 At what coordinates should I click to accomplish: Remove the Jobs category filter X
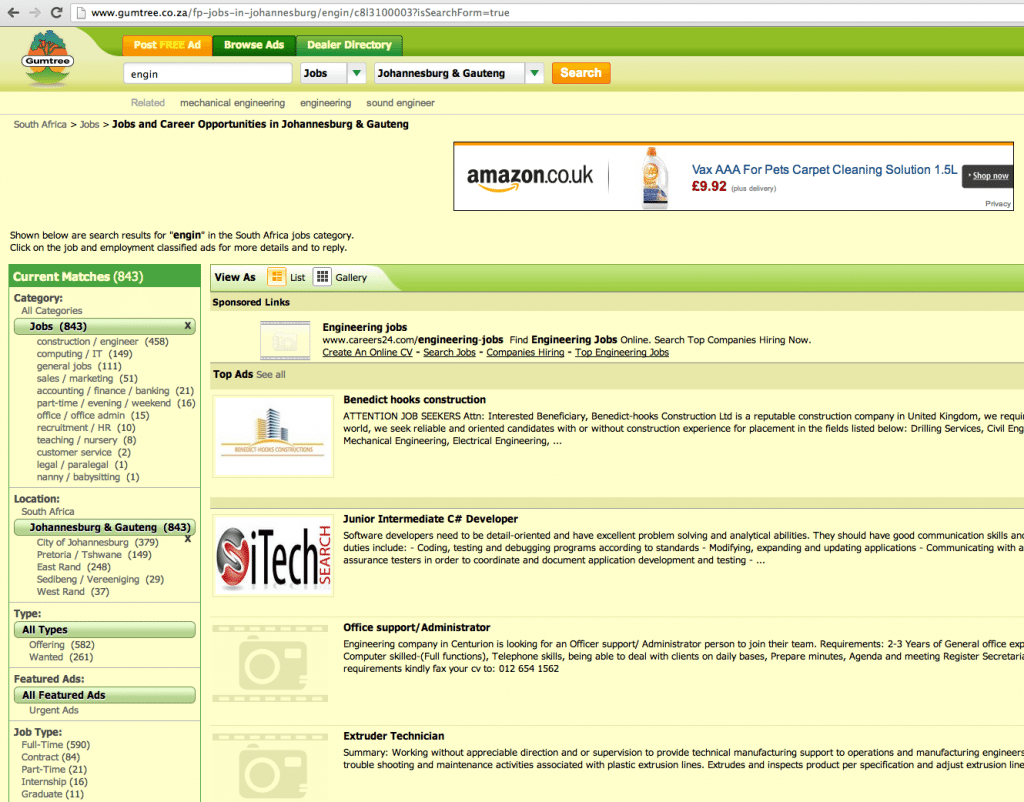tap(187, 325)
